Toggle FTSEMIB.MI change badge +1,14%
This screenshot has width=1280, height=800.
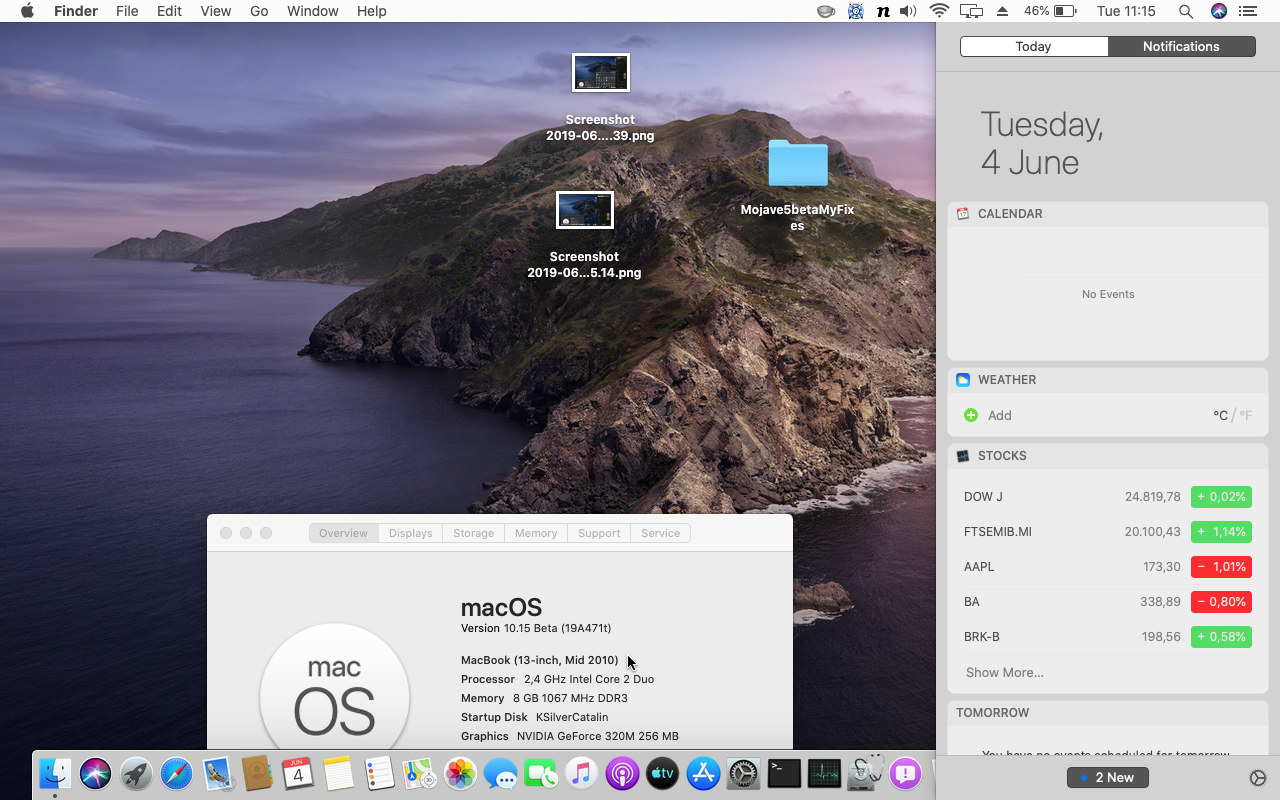click(1221, 531)
